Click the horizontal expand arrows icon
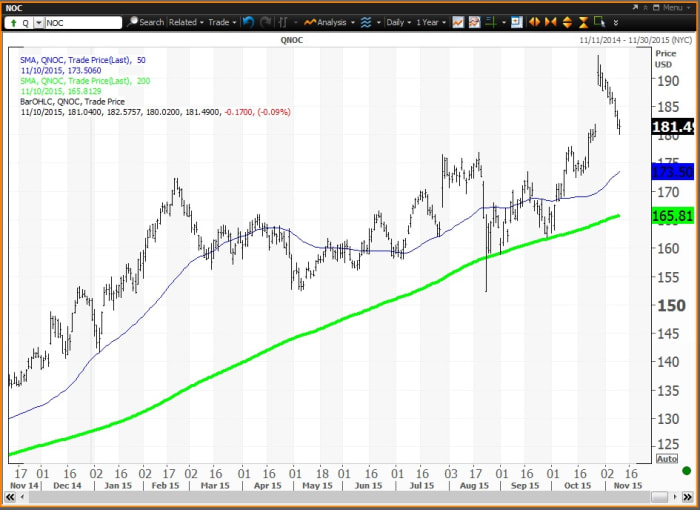 tap(534, 21)
